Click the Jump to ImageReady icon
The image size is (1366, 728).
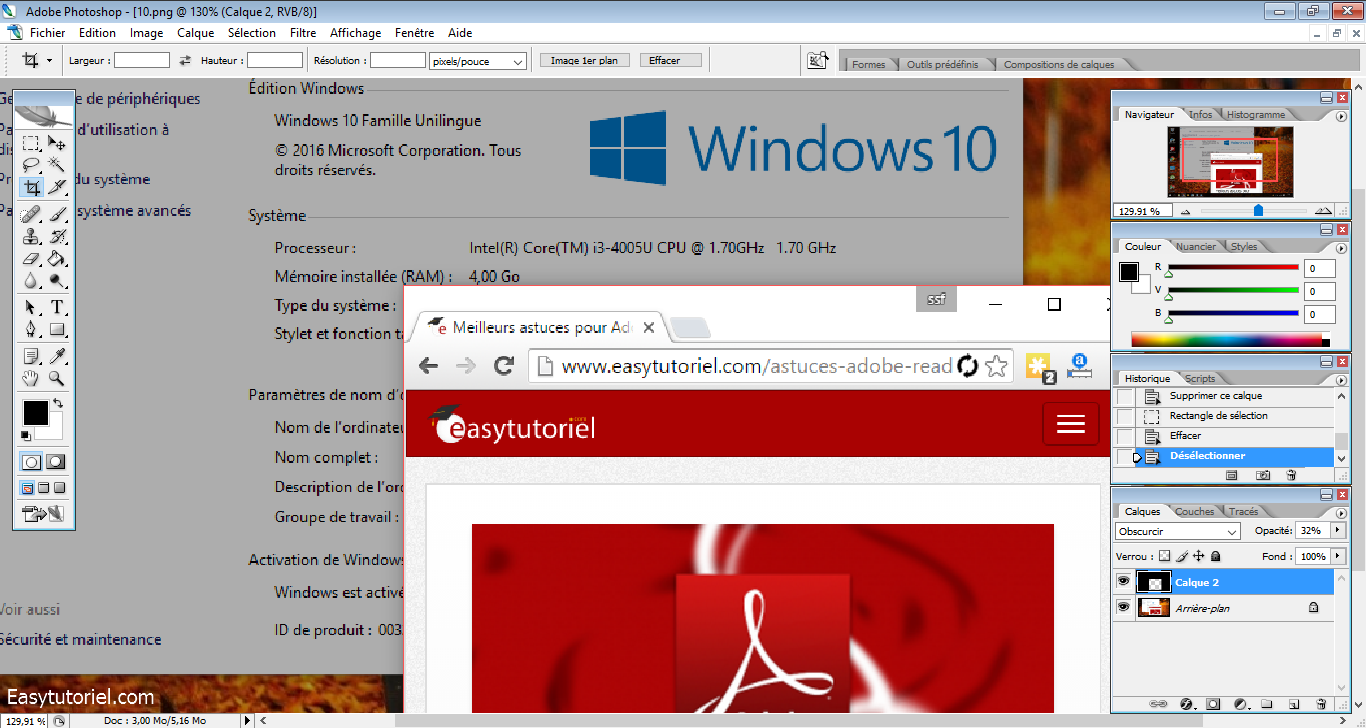(44, 514)
